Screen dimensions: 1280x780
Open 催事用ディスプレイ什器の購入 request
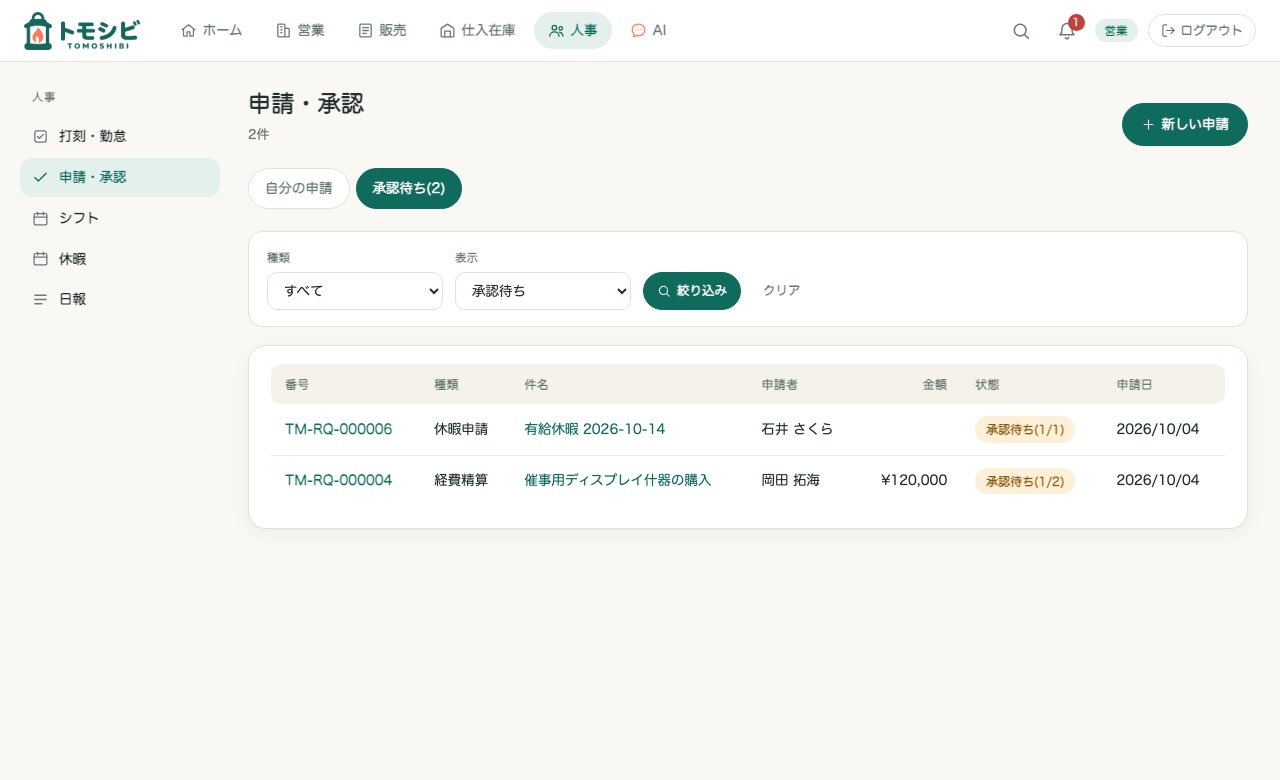pos(618,480)
